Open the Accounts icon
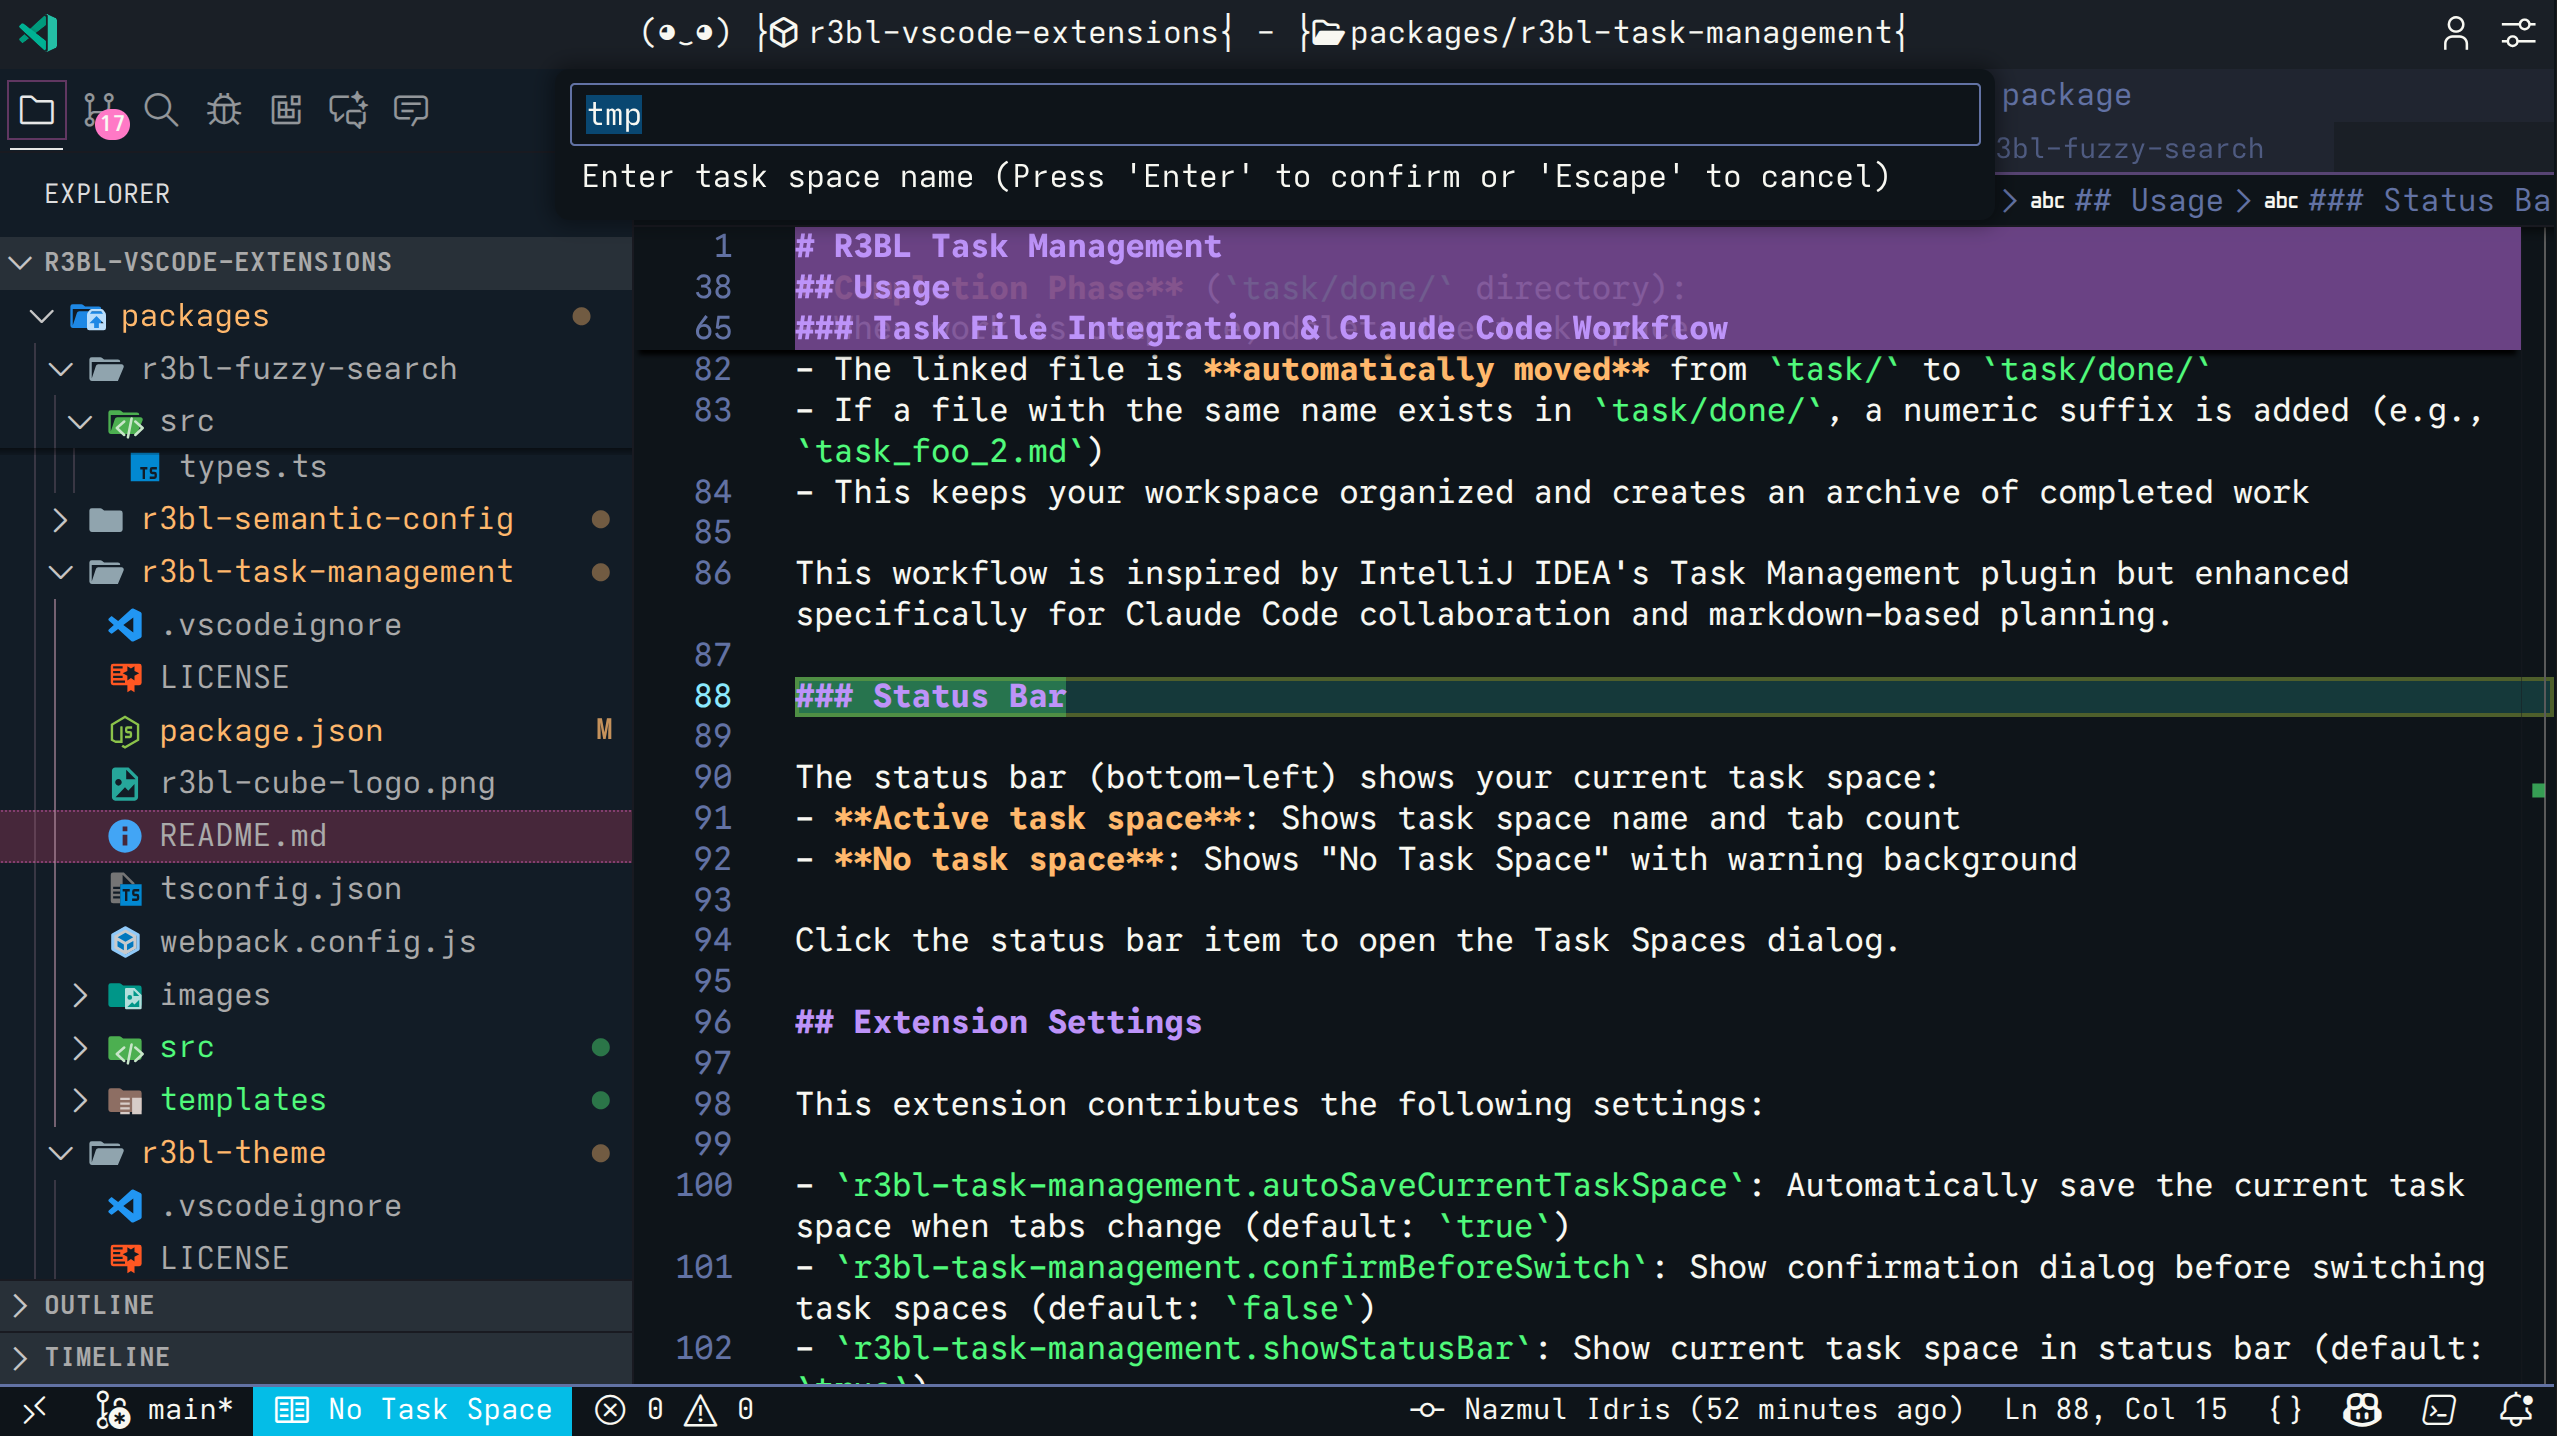 coord(2457,33)
